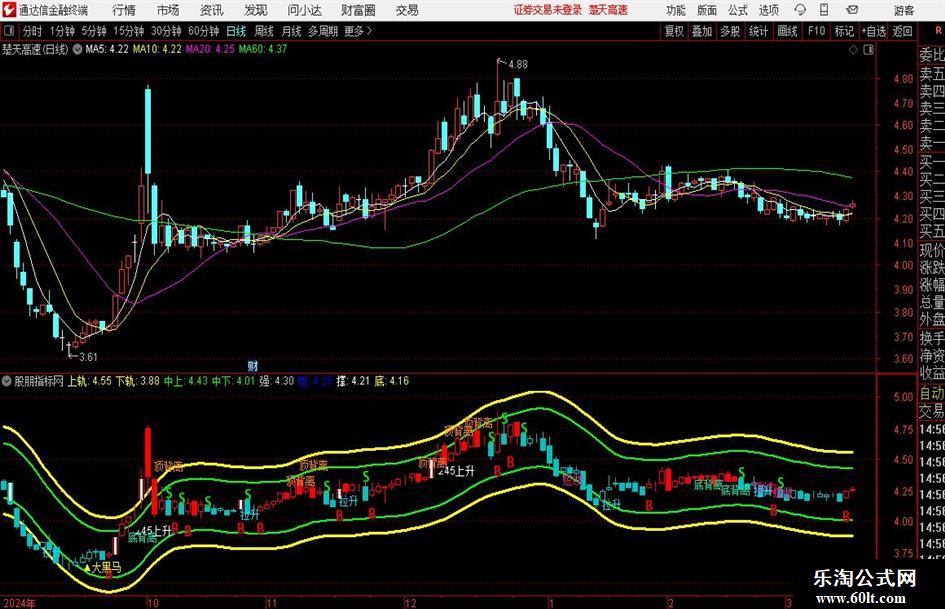Screen dimensions: 945x609
Task: Click the blue 财 marker below chart
Action: pyautogui.click(x=253, y=366)
